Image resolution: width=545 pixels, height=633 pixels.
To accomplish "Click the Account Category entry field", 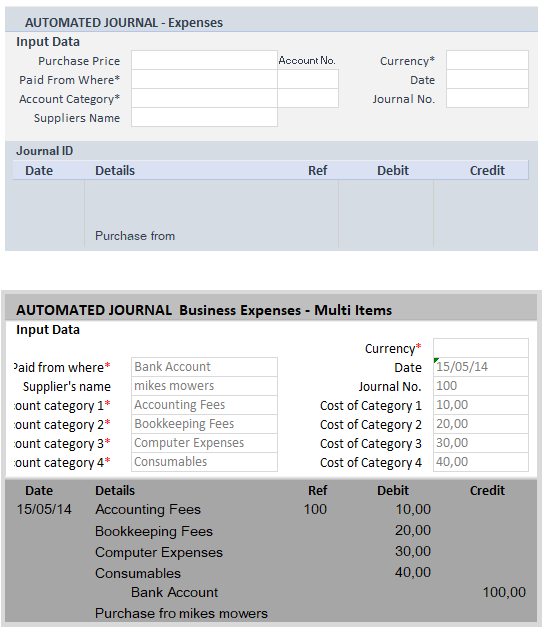I will (x=204, y=98).
